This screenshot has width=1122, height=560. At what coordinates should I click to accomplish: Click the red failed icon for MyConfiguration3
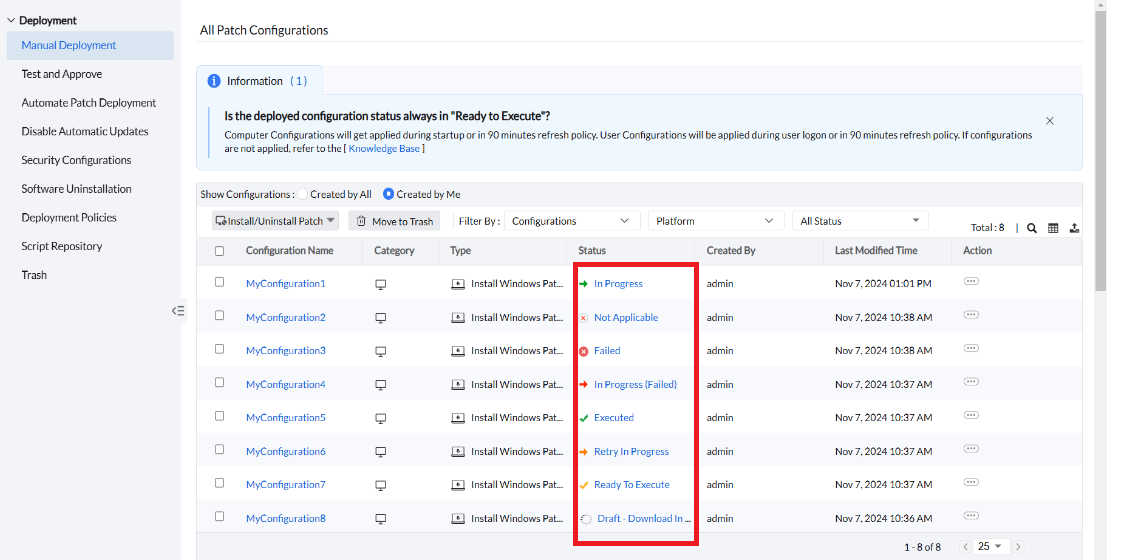(x=583, y=351)
